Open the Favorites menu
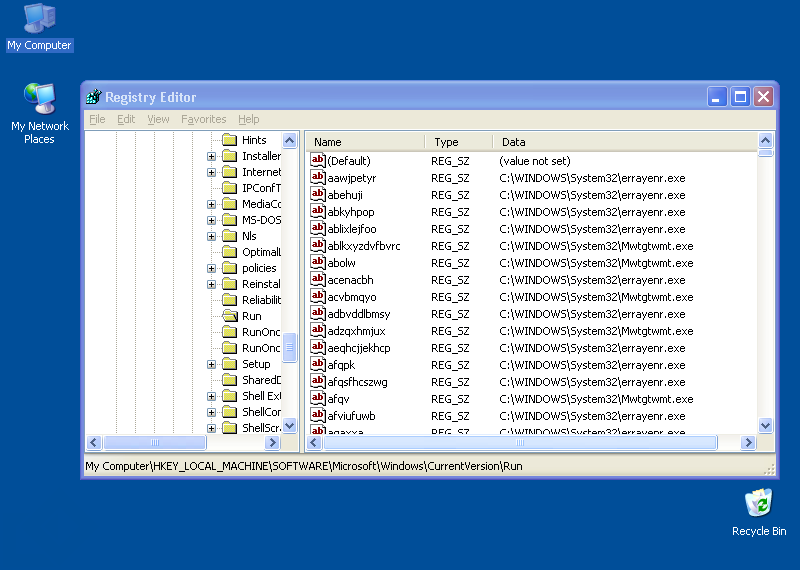 pos(203,119)
